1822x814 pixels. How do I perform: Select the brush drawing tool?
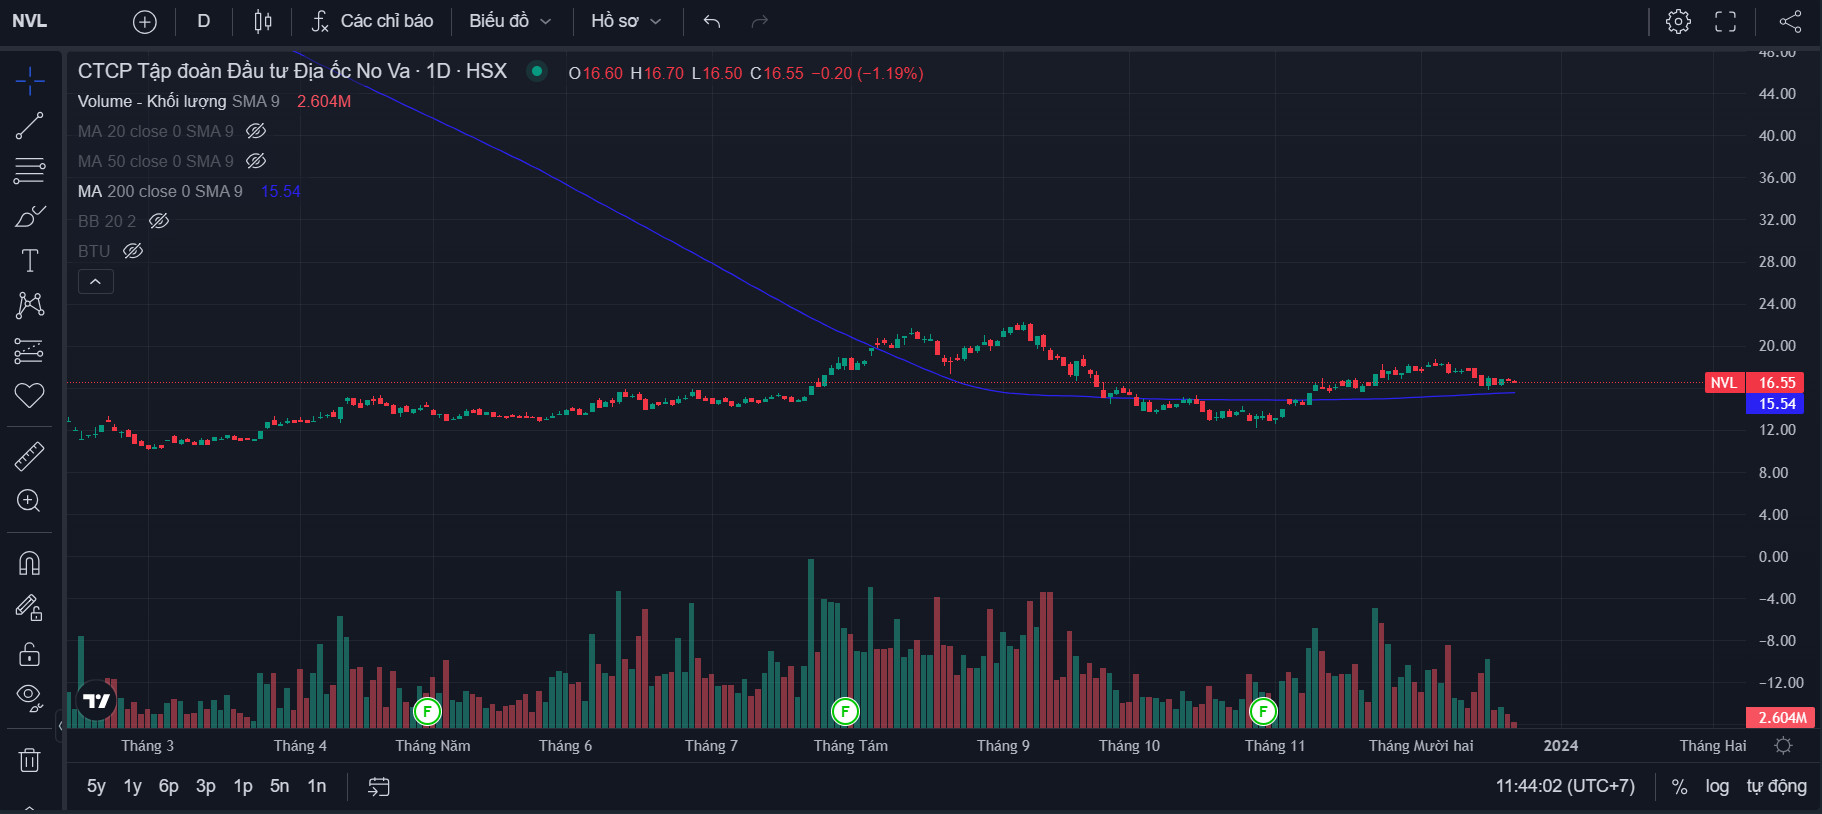coord(29,216)
